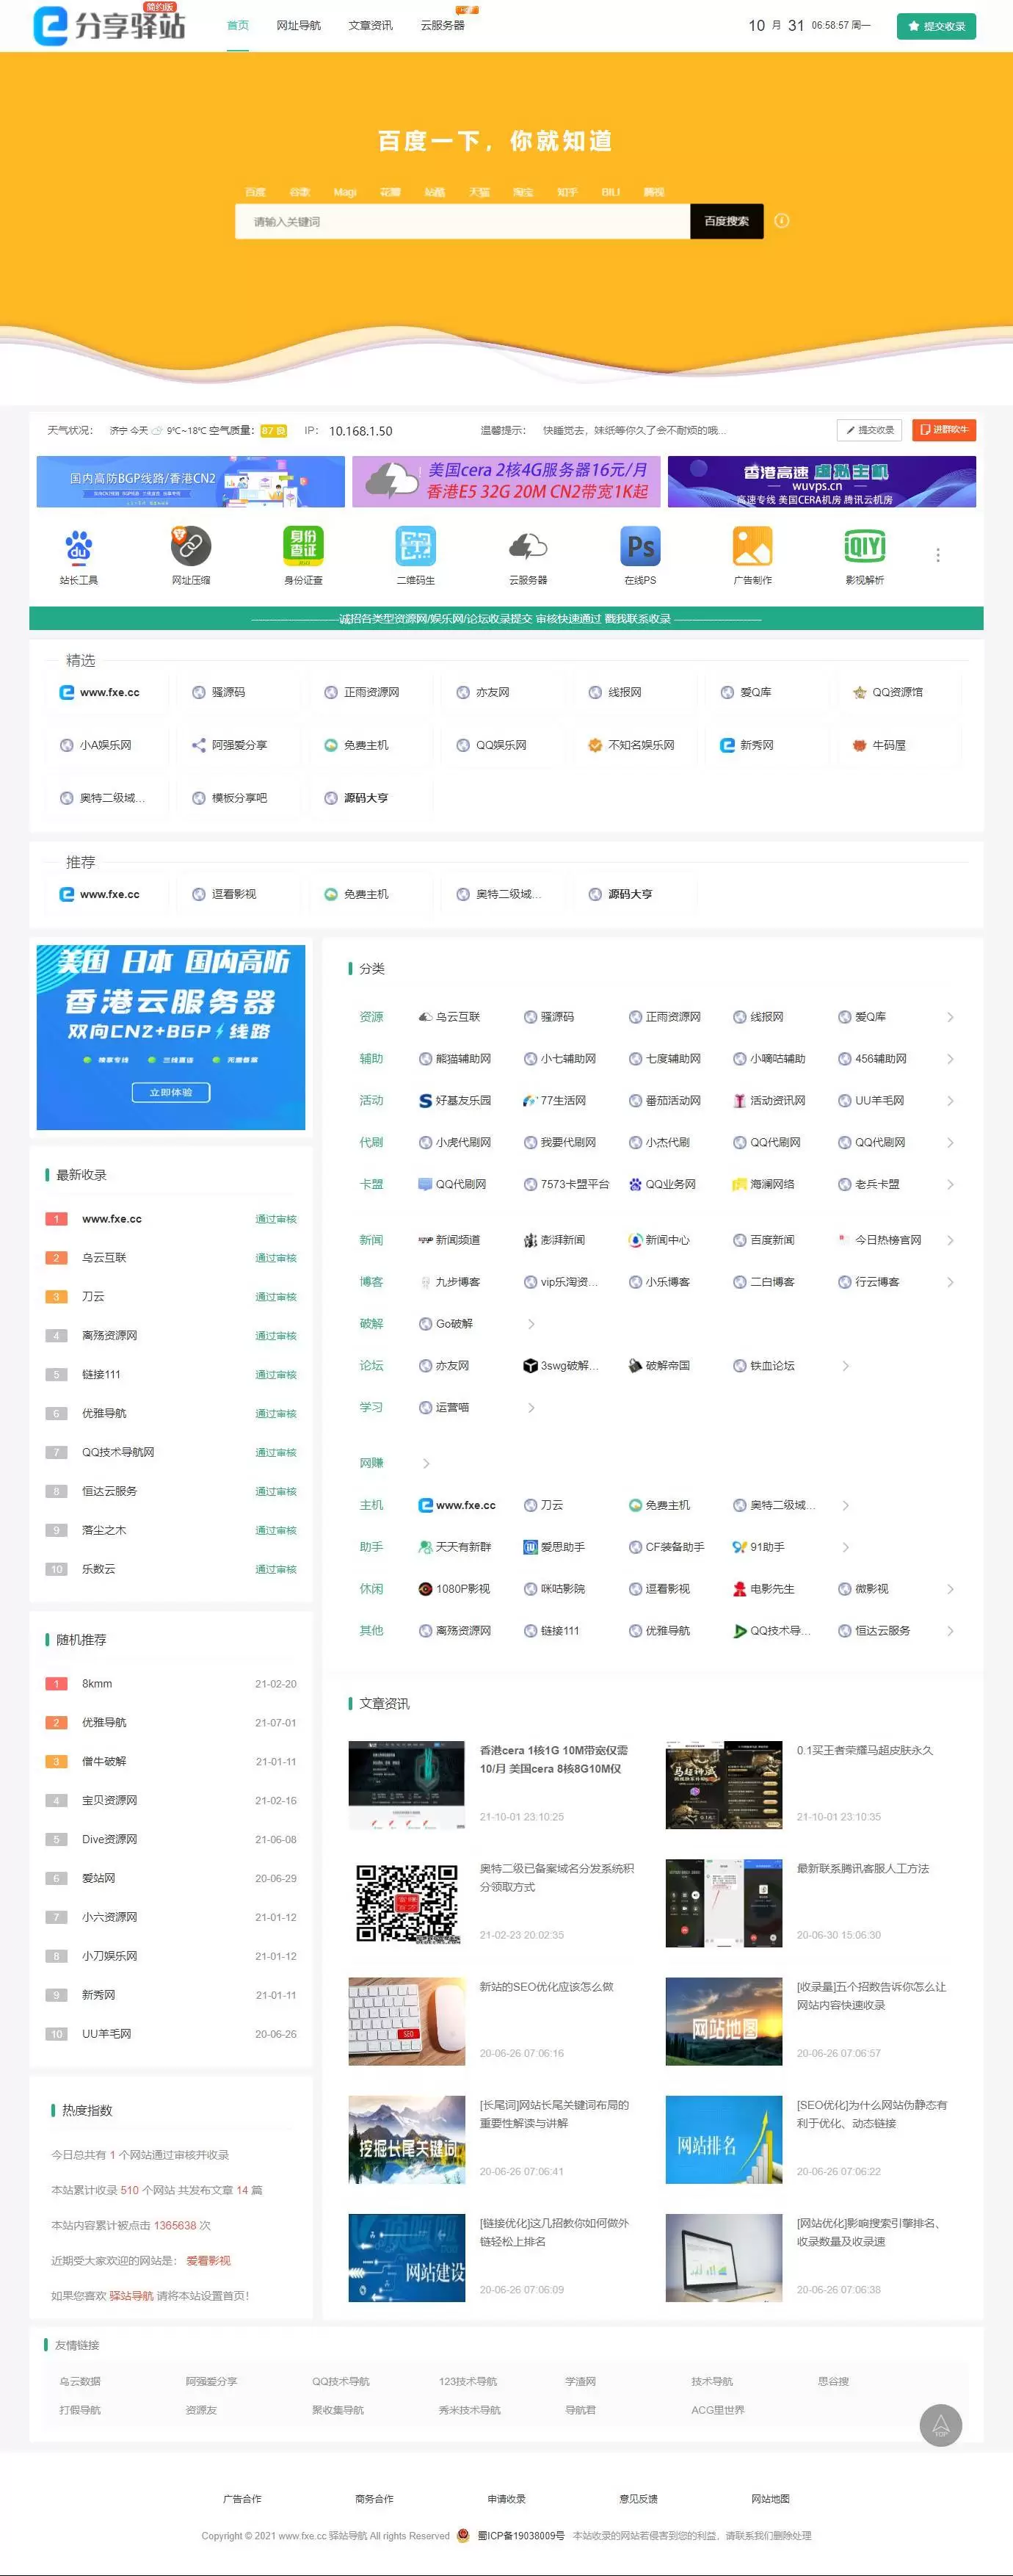
Task: Expand the 网赚 category row arrow
Action: click(x=426, y=1463)
